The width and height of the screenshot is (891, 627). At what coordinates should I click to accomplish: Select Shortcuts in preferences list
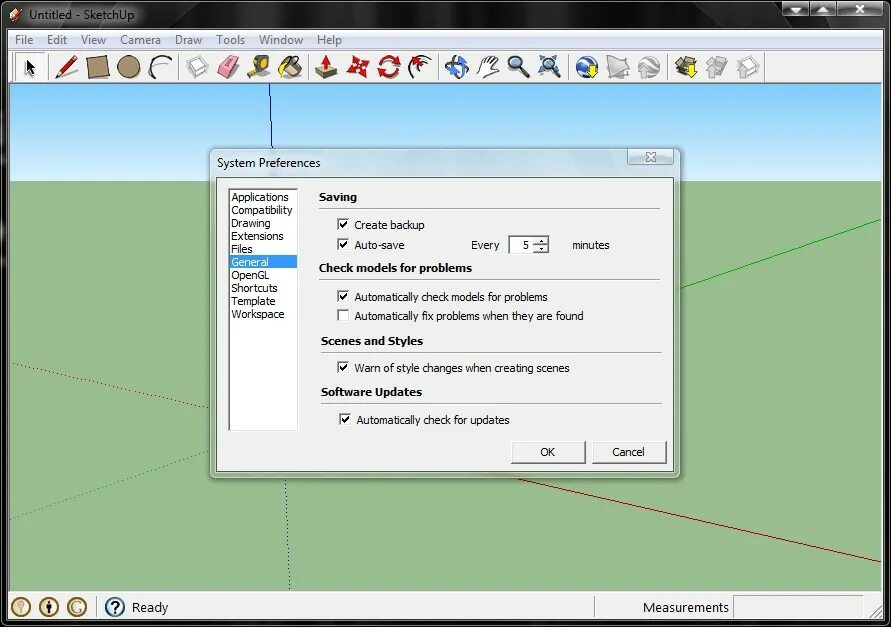[263, 288]
